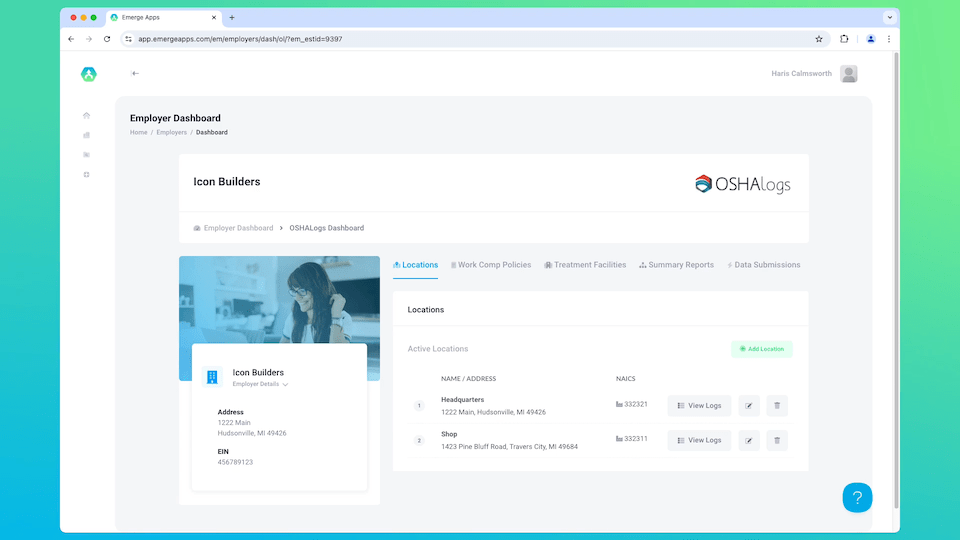Select the Emerge Apps browser tab
Screen dimensions: 960x540
[163, 18]
